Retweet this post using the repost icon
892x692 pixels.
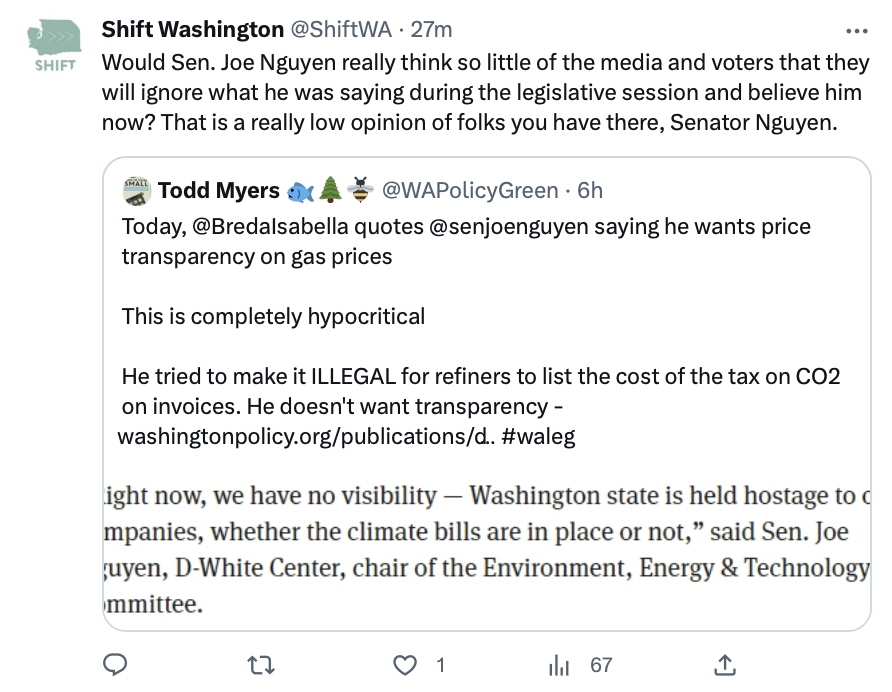tap(261, 665)
